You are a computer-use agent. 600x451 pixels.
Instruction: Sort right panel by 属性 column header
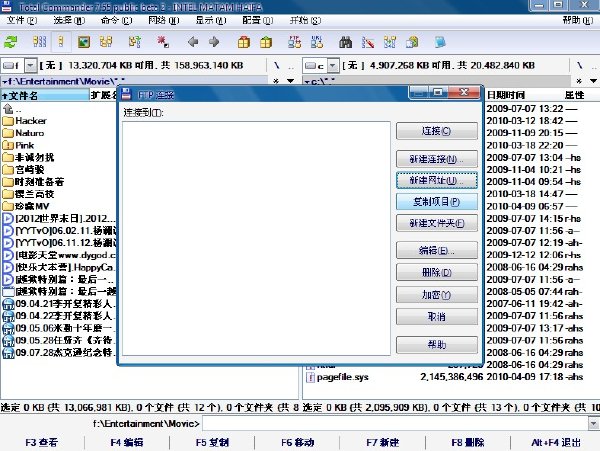(574, 95)
